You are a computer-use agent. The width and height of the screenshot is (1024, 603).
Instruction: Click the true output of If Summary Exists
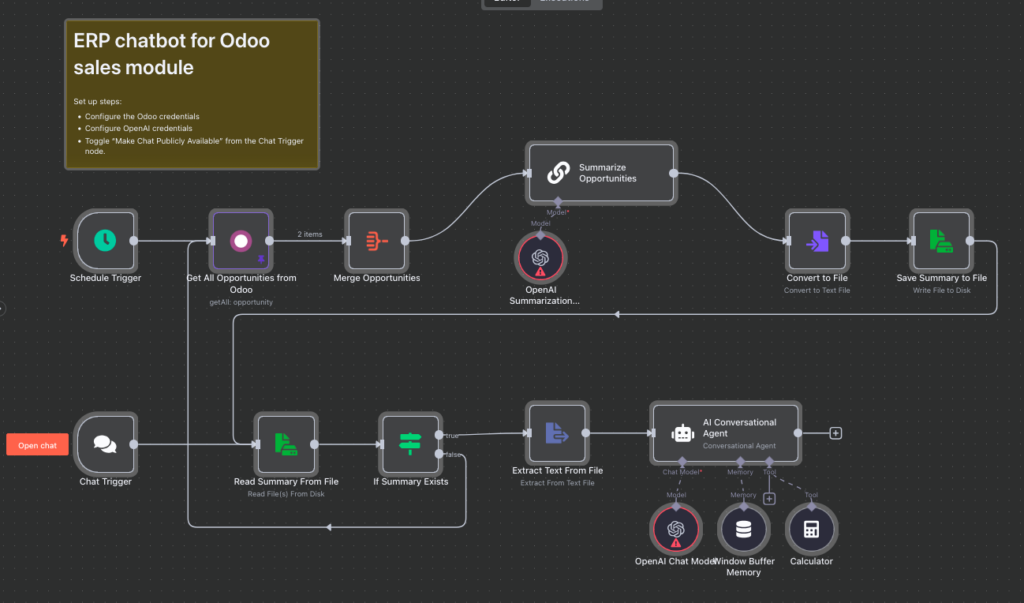click(439, 435)
